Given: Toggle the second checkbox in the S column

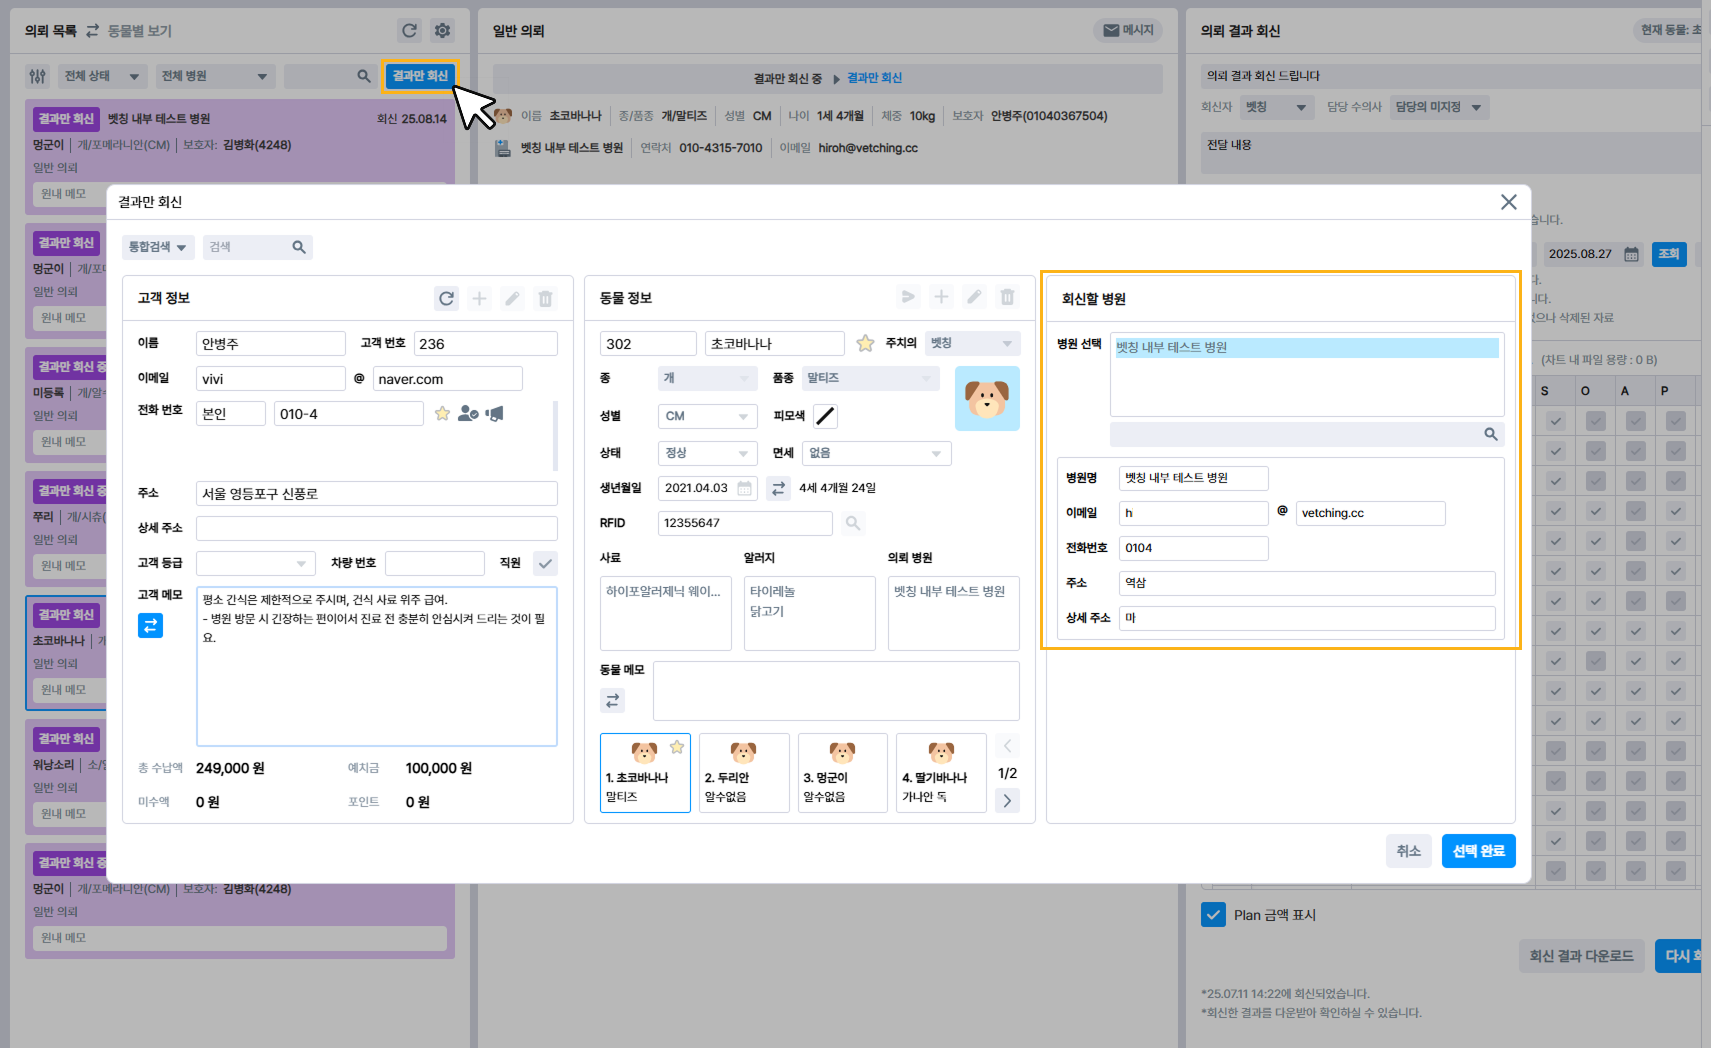Looking at the screenshot, I should pyautogui.click(x=1556, y=451).
